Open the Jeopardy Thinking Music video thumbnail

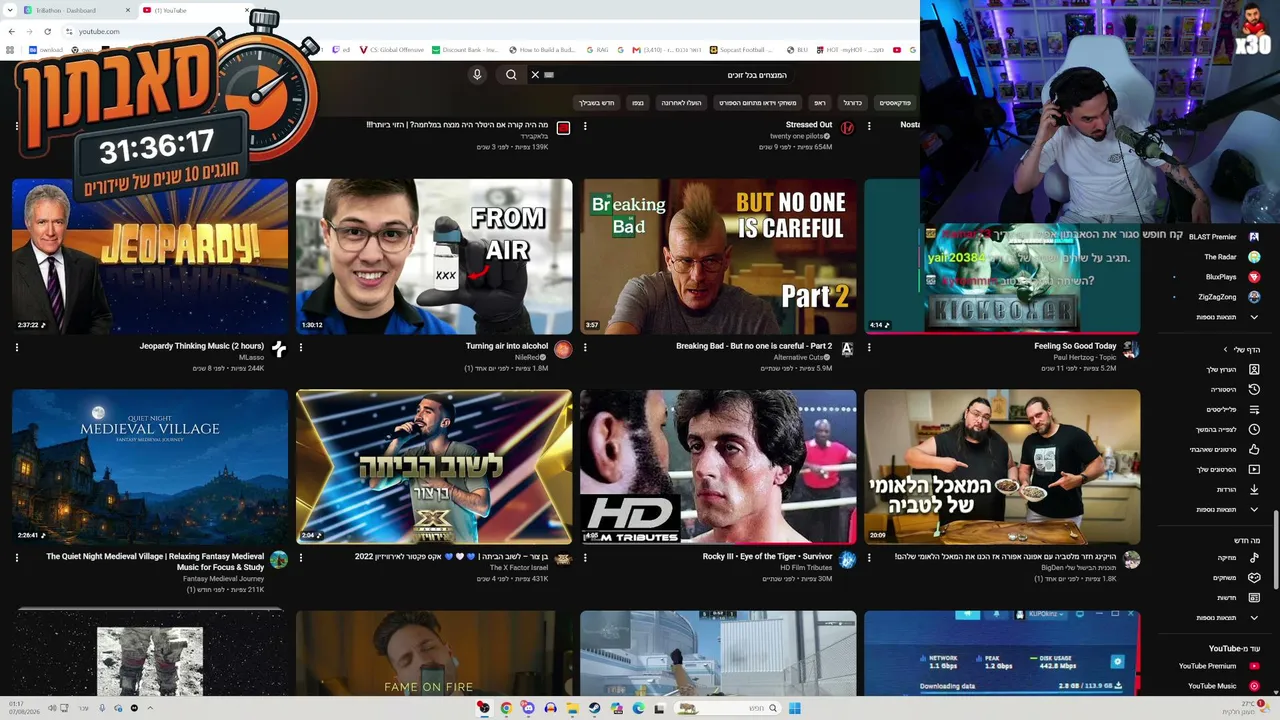pyautogui.click(x=150, y=257)
